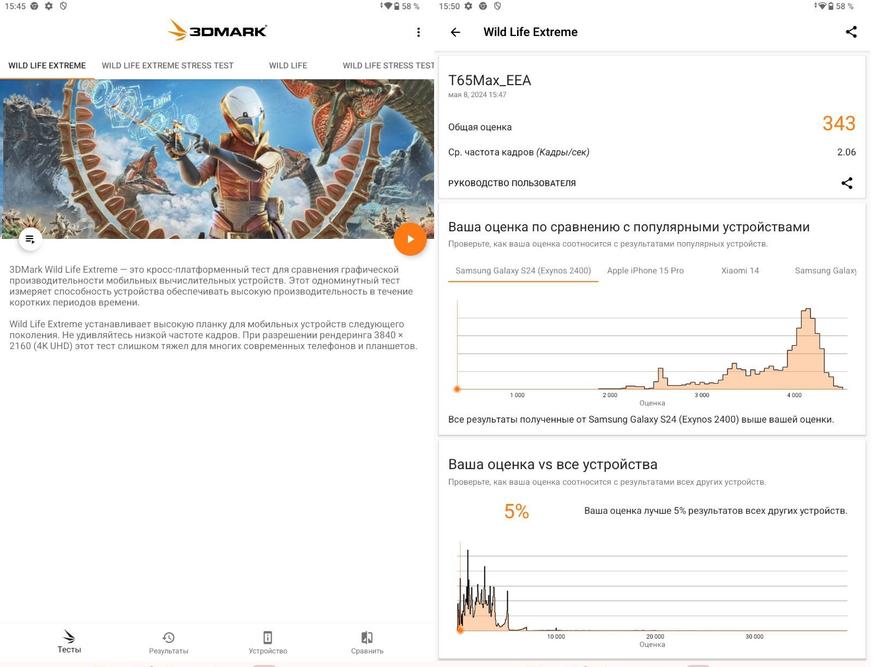The image size is (877, 667).
Task: Switch to the Wild Life tab
Action: [288, 65]
